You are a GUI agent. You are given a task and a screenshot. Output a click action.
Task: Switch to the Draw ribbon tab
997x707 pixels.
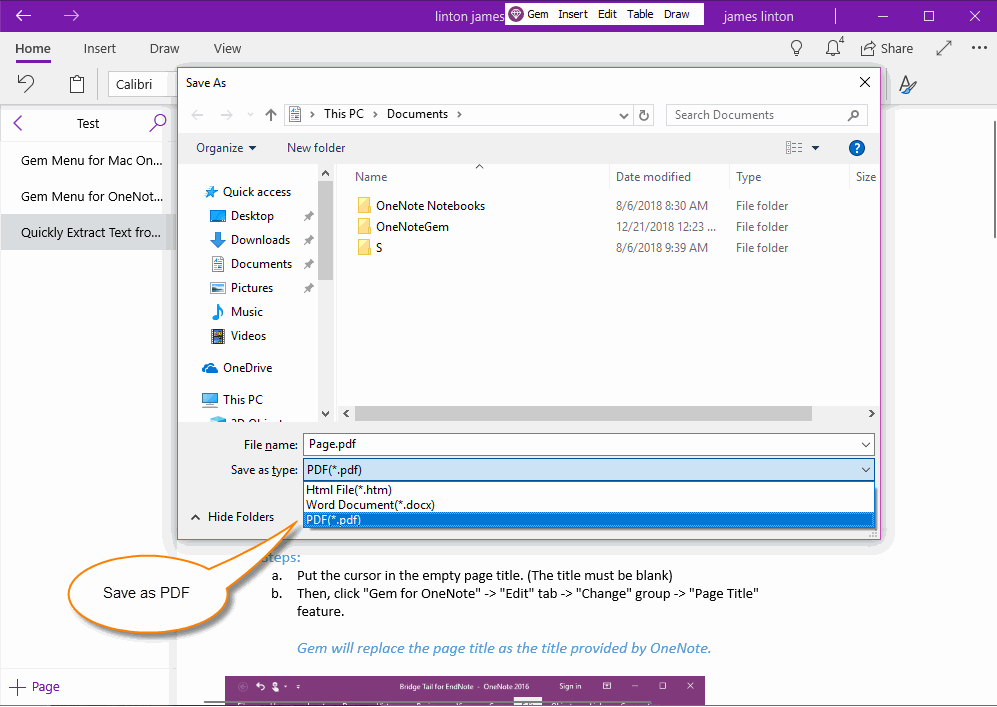[164, 48]
